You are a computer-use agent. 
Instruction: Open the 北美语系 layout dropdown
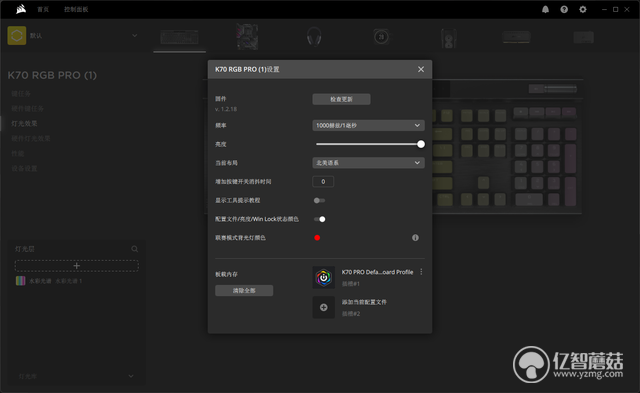point(368,163)
